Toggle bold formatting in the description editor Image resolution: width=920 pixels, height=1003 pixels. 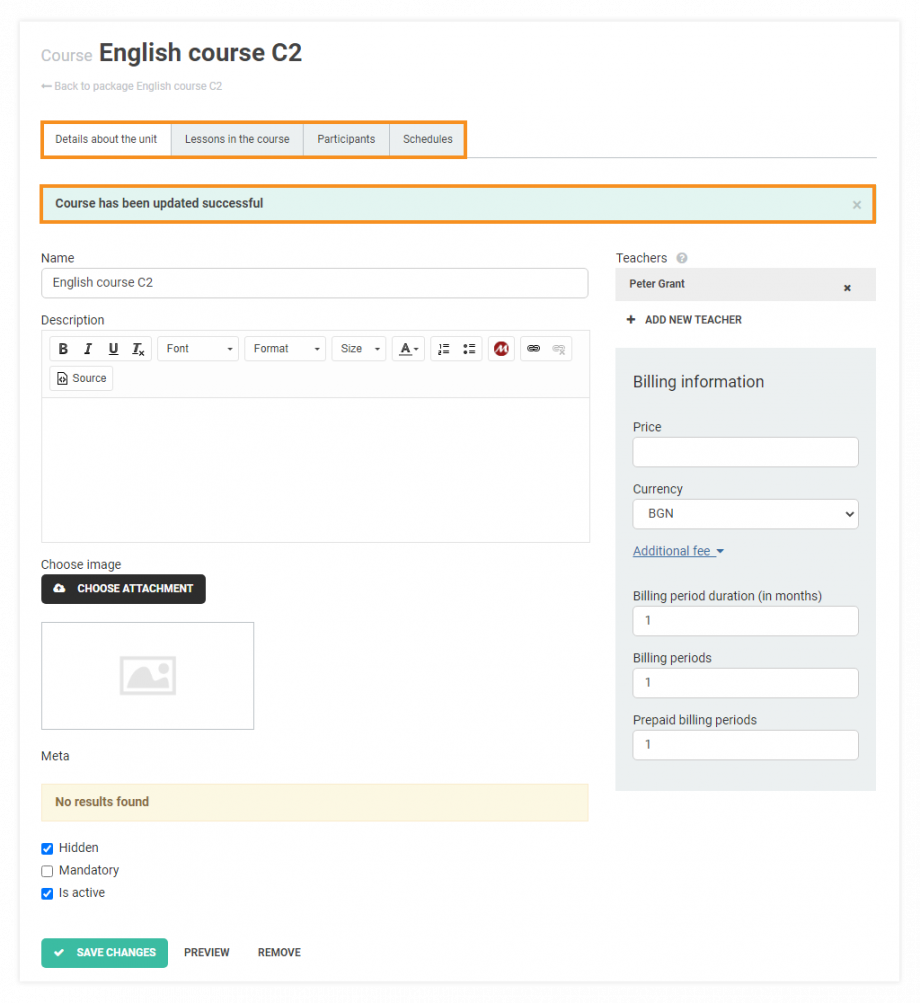tap(63, 349)
